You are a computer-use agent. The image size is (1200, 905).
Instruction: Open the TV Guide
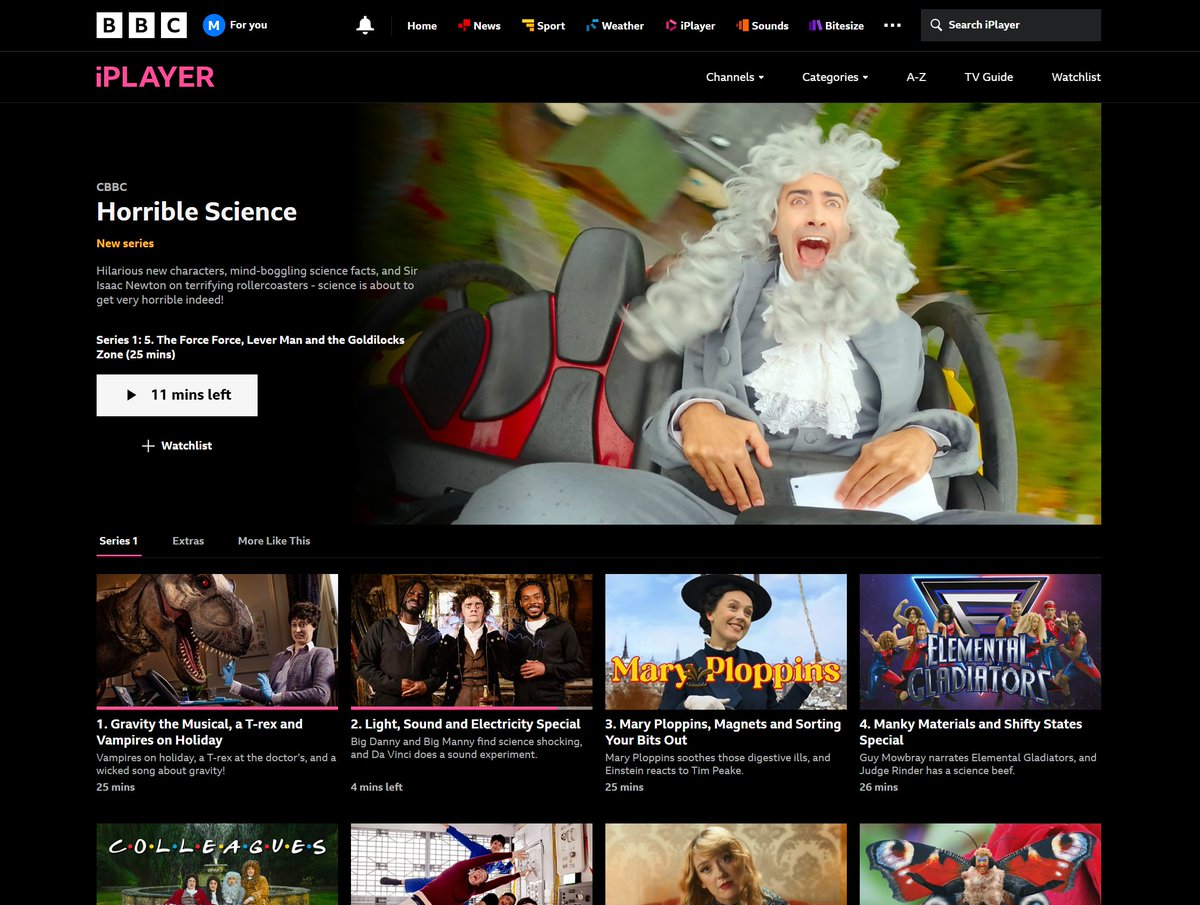[989, 77]
